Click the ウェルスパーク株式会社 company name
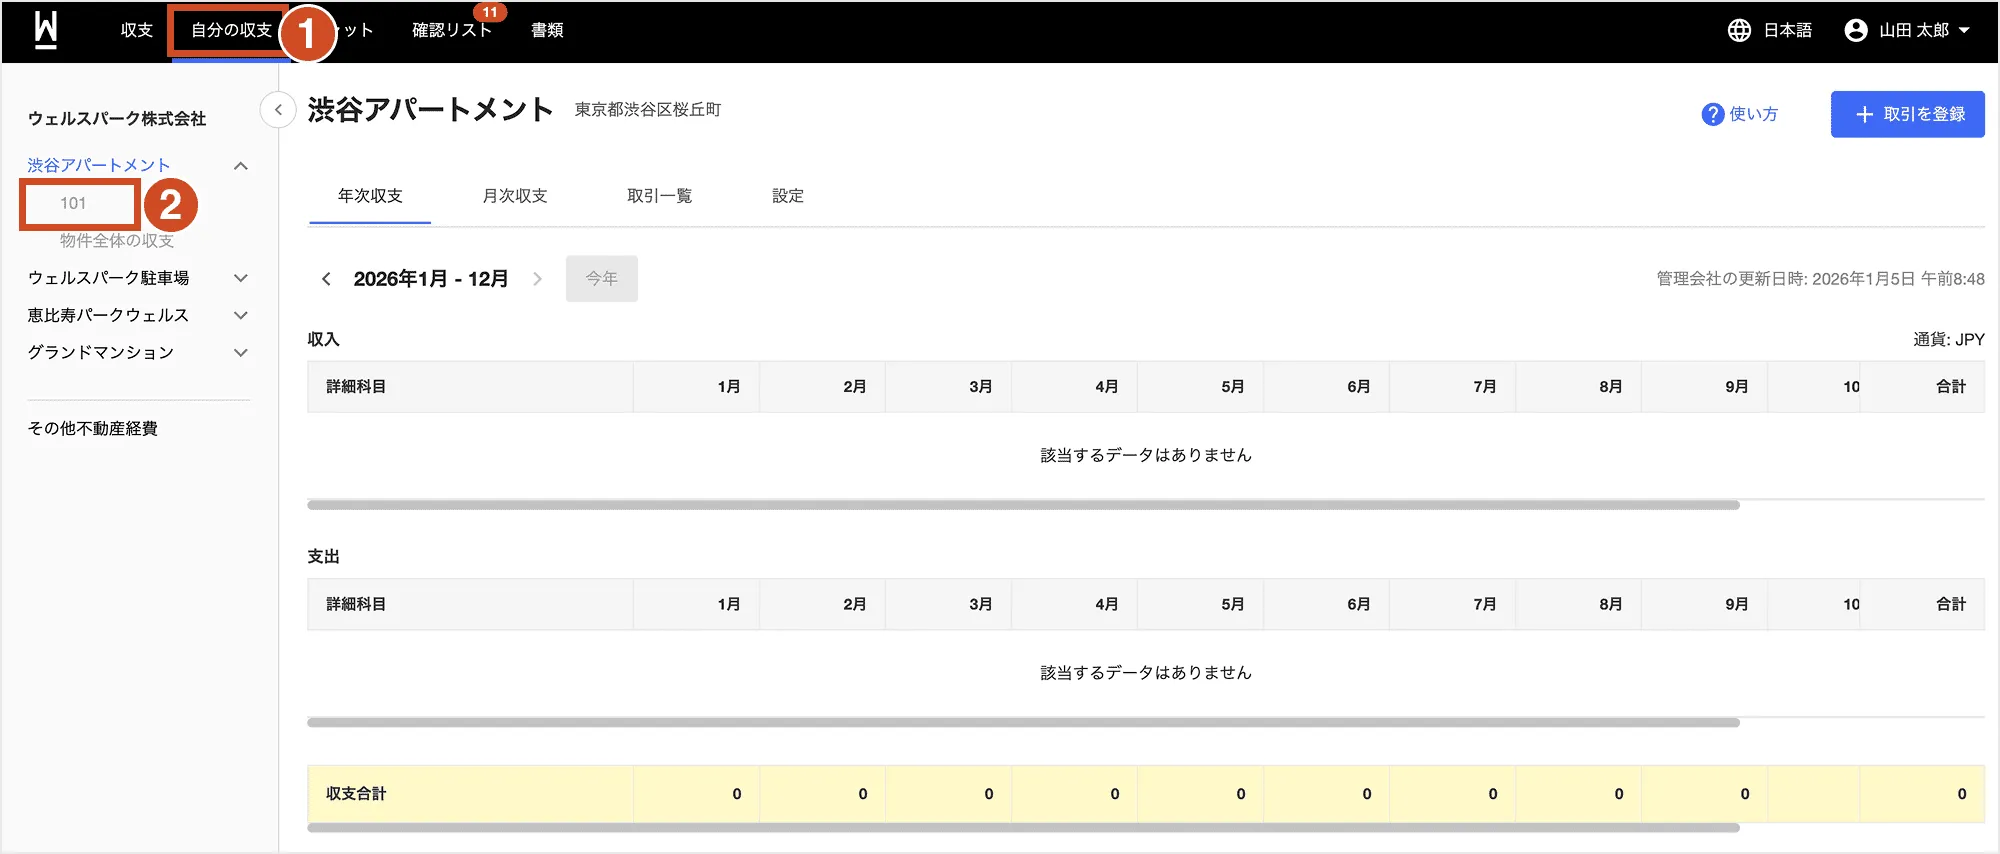 pyautogui.click(x=116, y=118)
